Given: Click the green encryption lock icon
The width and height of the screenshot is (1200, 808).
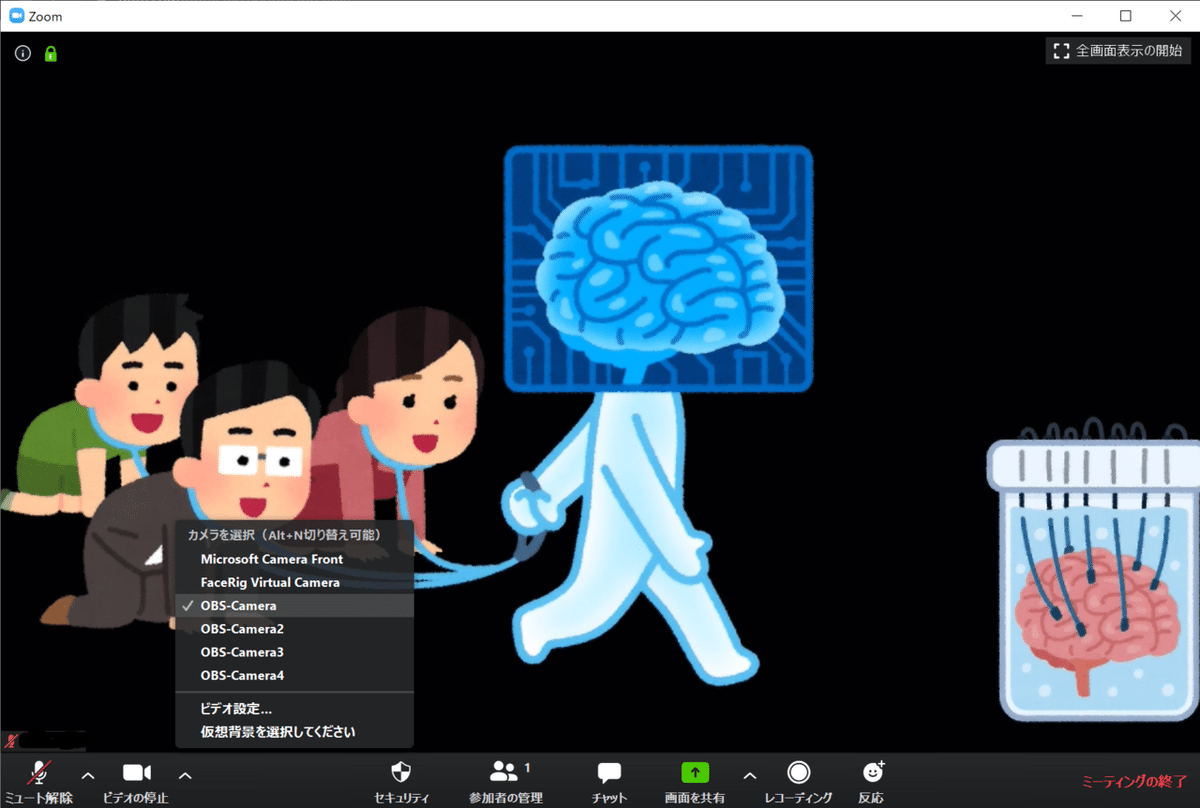Looking at the screenshot, I should coord(51,54).
